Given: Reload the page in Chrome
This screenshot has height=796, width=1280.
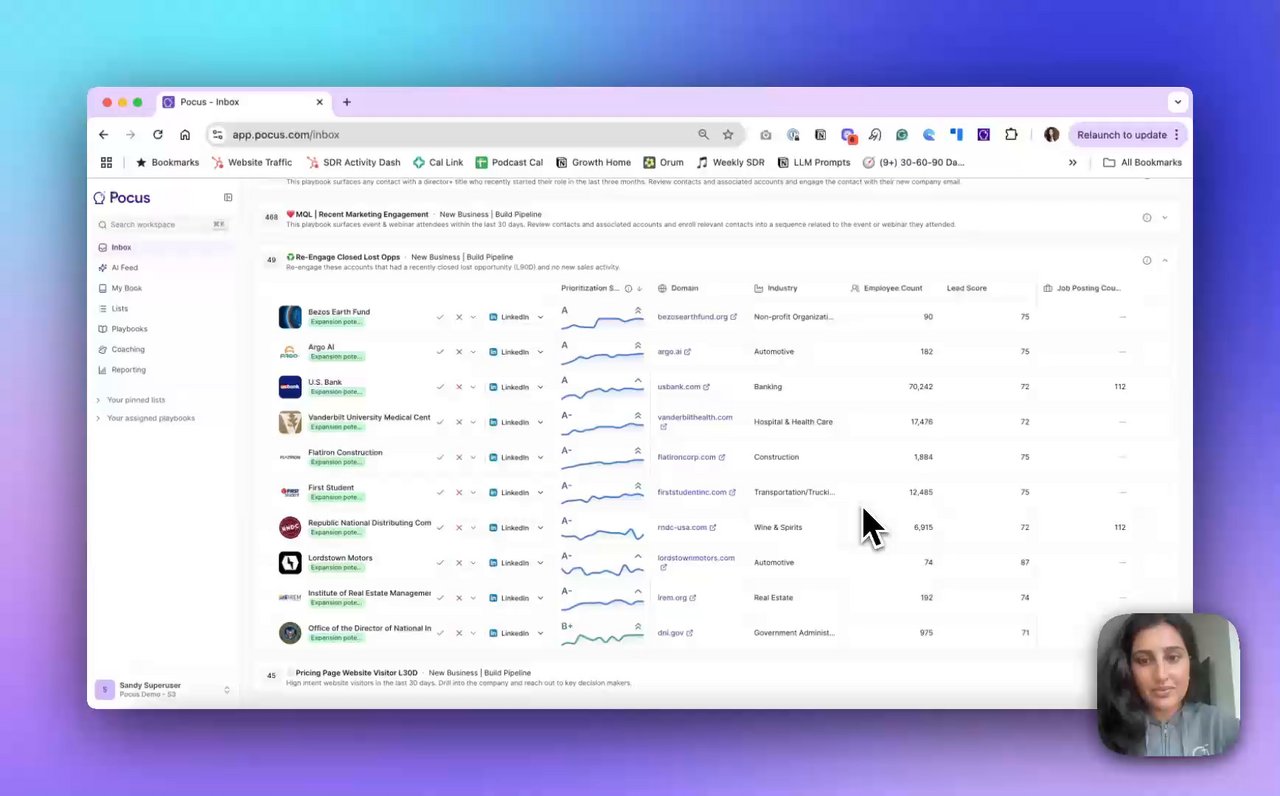Looking at the screenshot, I should (x=158, y=135).
